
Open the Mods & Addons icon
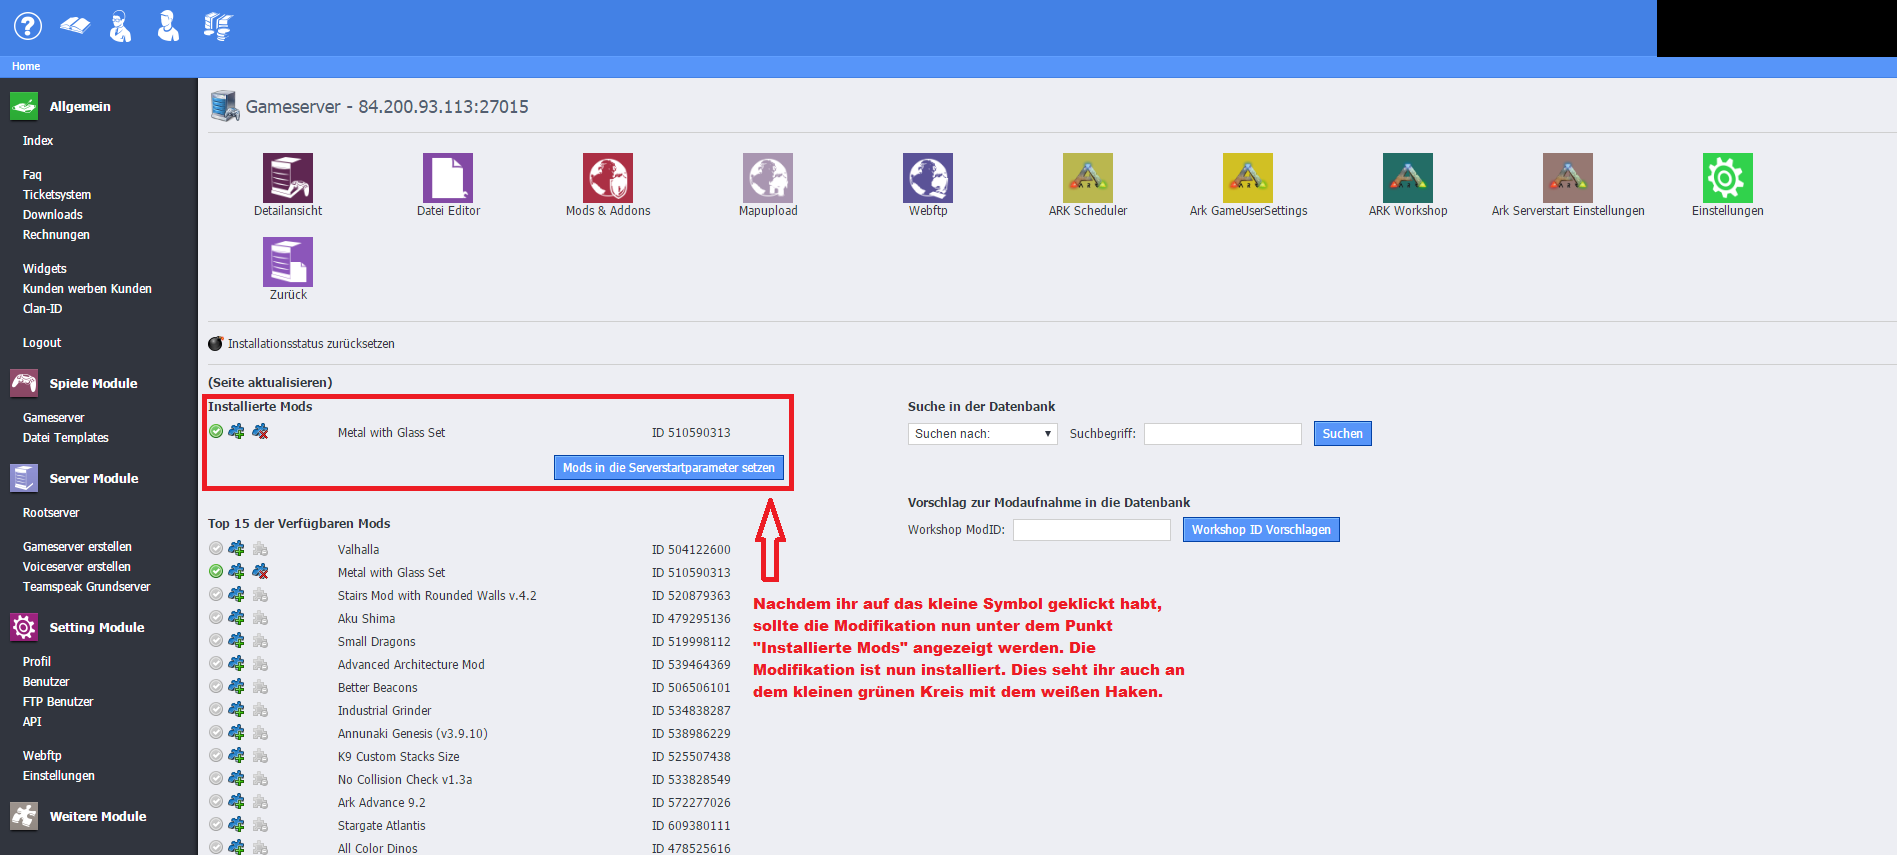[x=607, y=178]
